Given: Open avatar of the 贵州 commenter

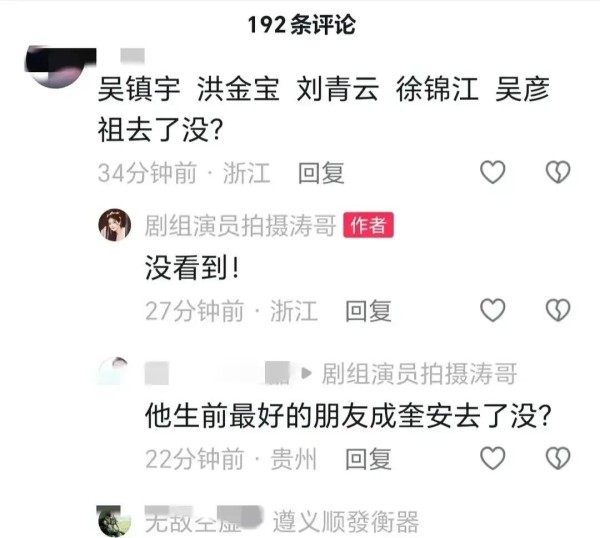Looking at the screenshot, I should tap(114, 373).
